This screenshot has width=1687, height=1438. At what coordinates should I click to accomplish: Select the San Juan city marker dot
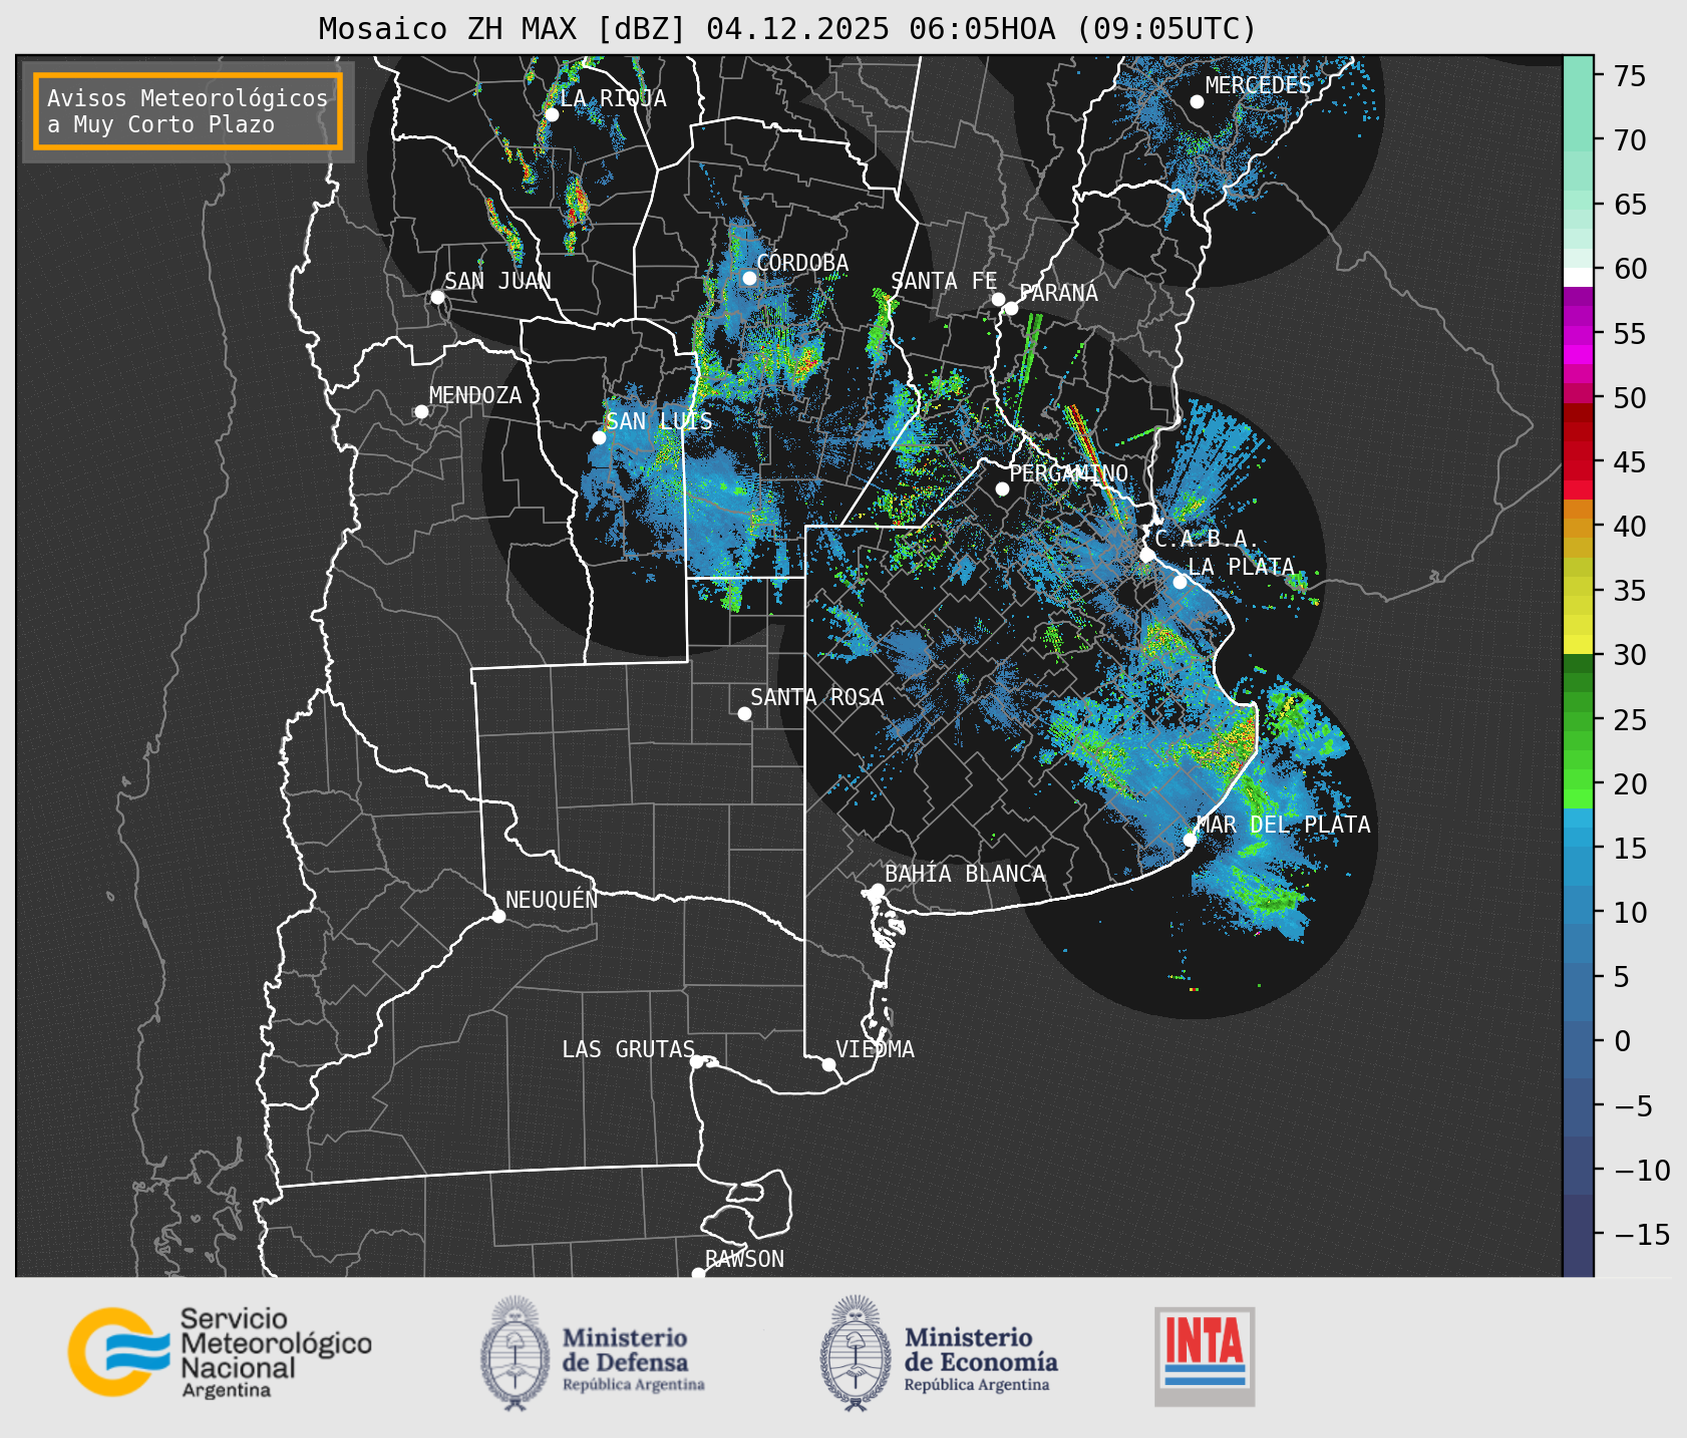(x=437, y=297)
